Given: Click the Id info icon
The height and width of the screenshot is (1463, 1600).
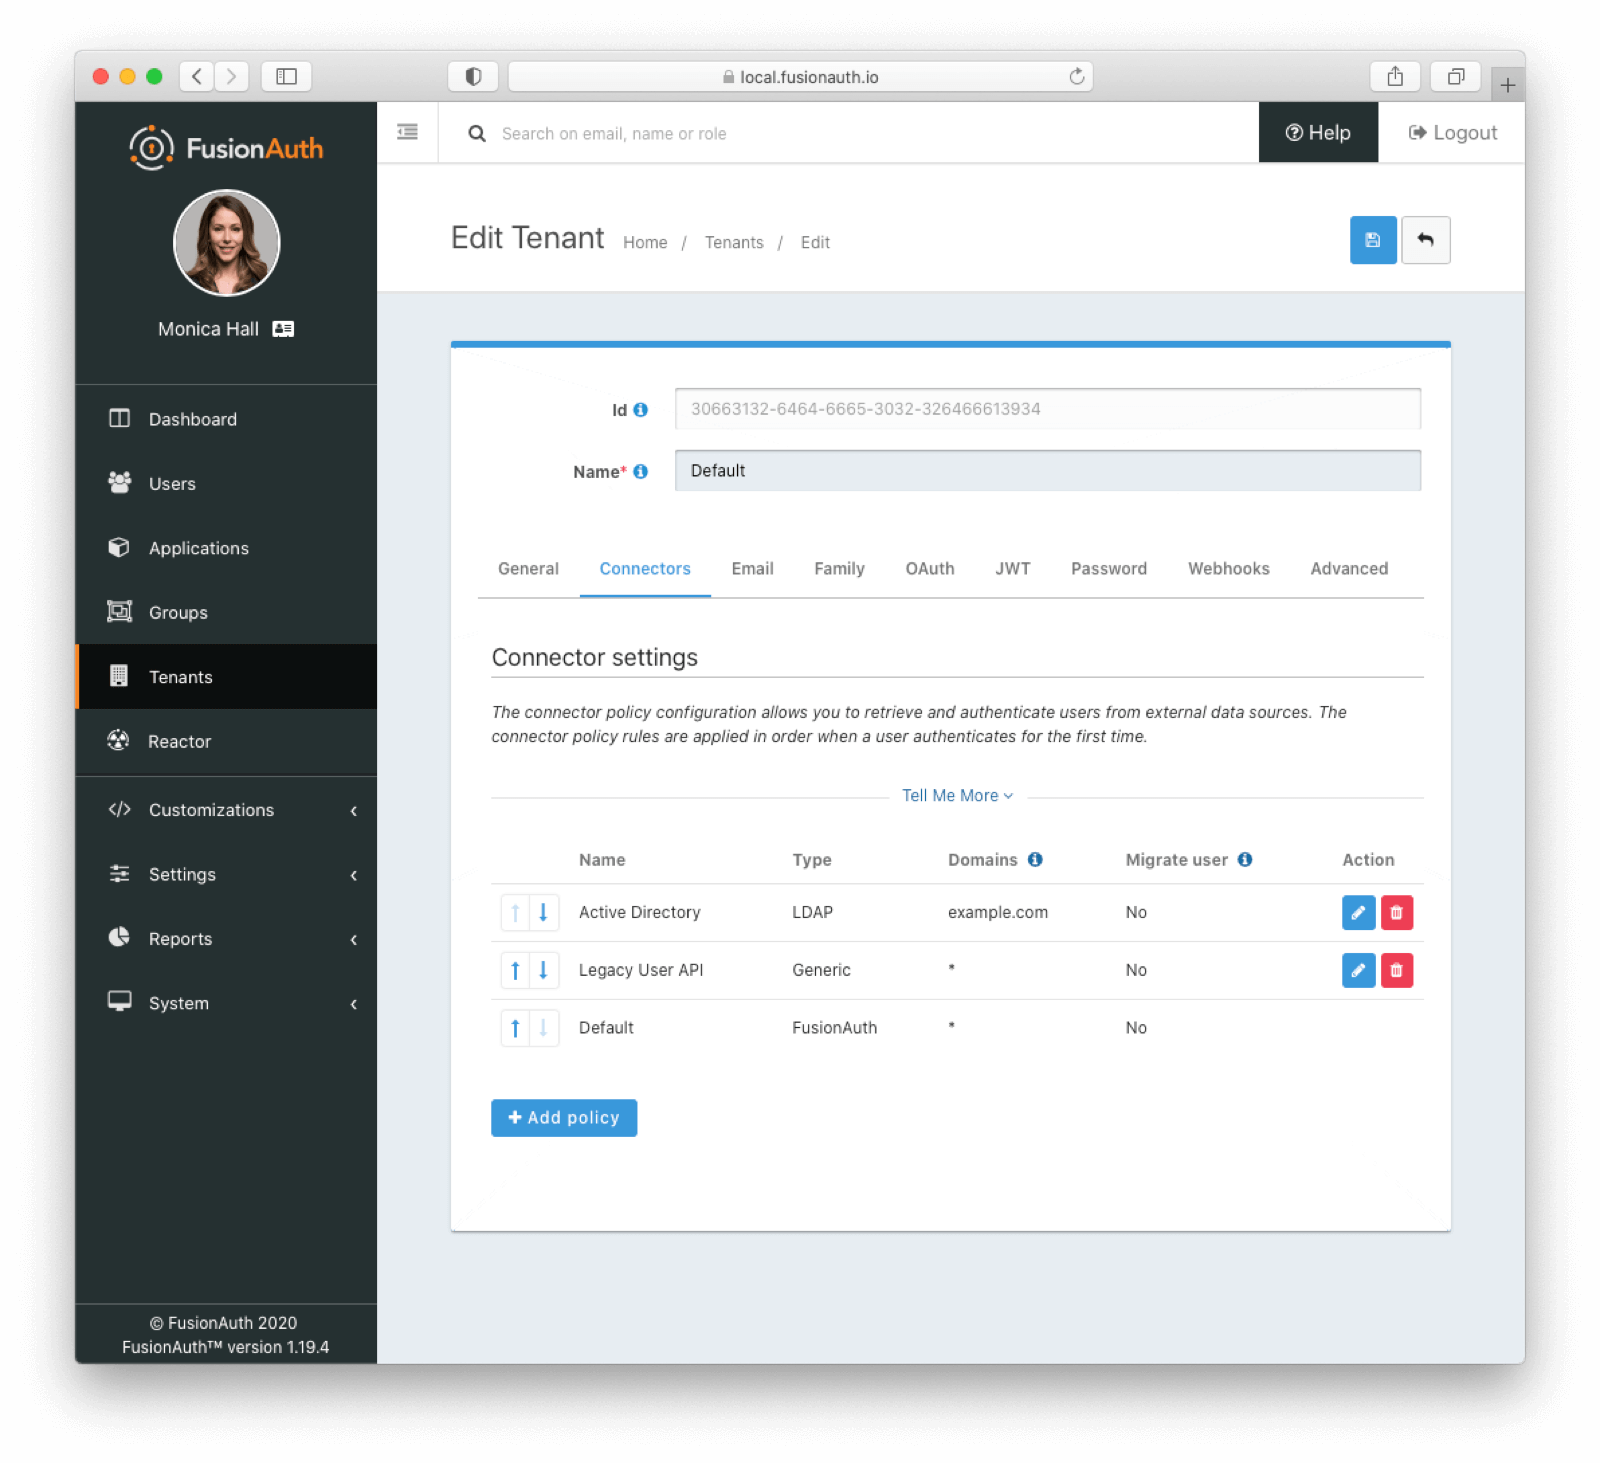Looking at the screenshot, I should tap(641, 409).
